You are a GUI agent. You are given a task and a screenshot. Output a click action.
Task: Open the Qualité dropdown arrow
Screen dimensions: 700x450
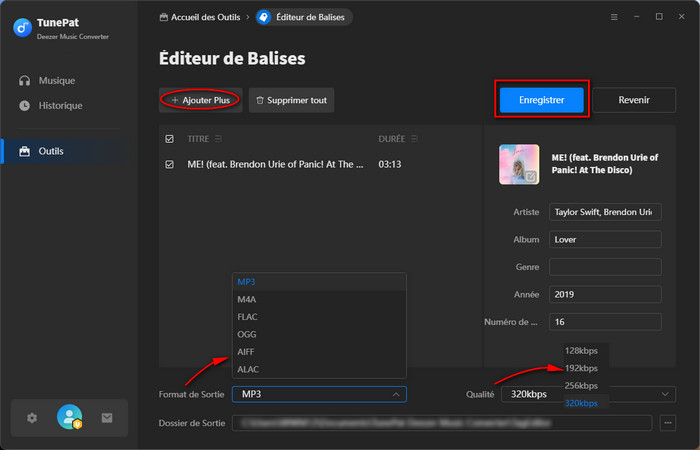point(665,394)
